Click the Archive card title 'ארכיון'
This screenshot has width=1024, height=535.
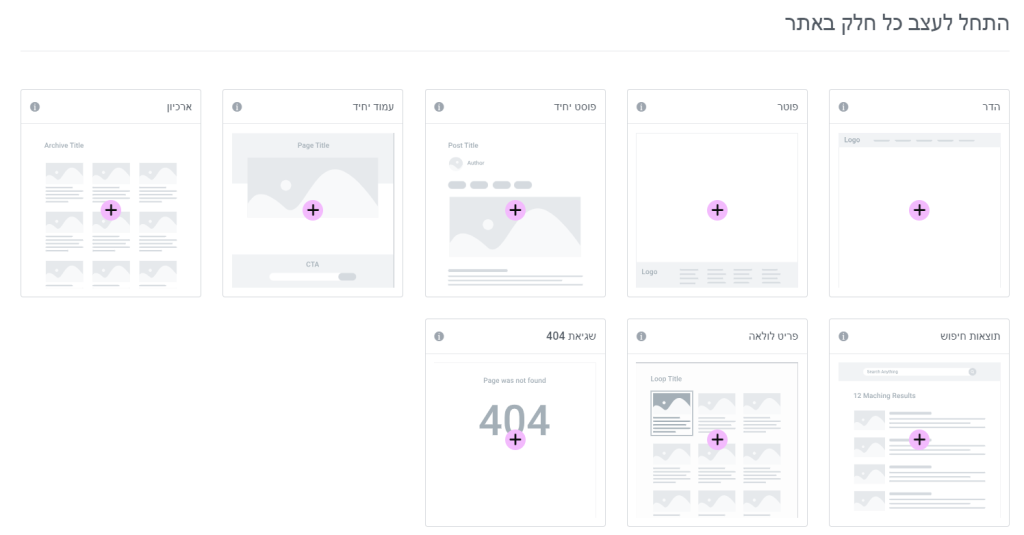click(x=179, y=107)
